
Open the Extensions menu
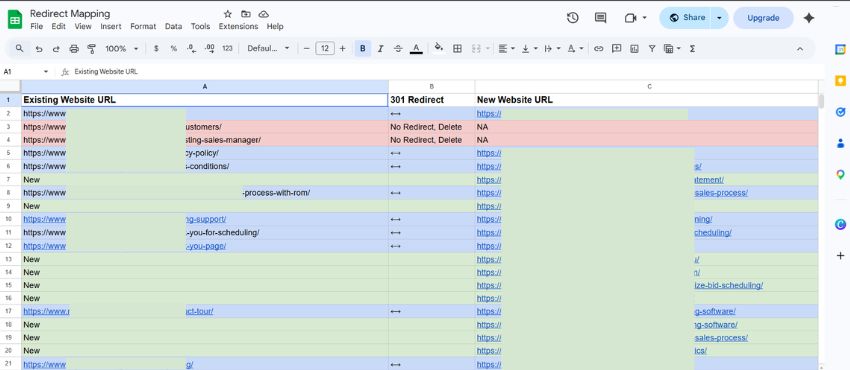point(239,27)
